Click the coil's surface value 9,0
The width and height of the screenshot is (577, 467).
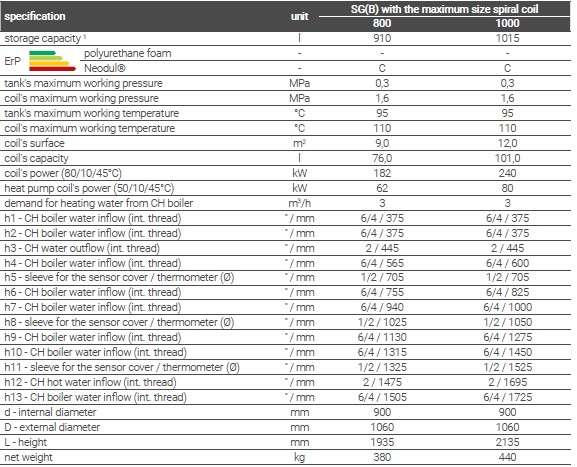pos(382,143)
